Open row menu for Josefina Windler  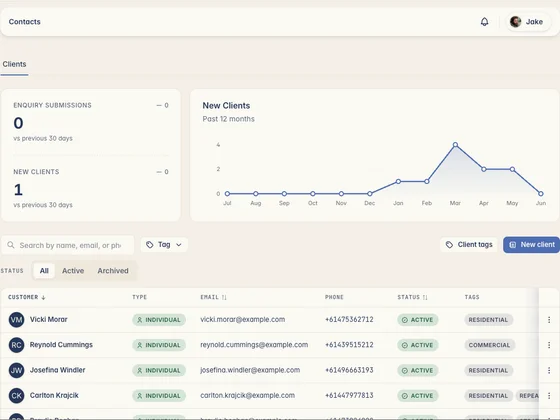(x=549, y=370)
